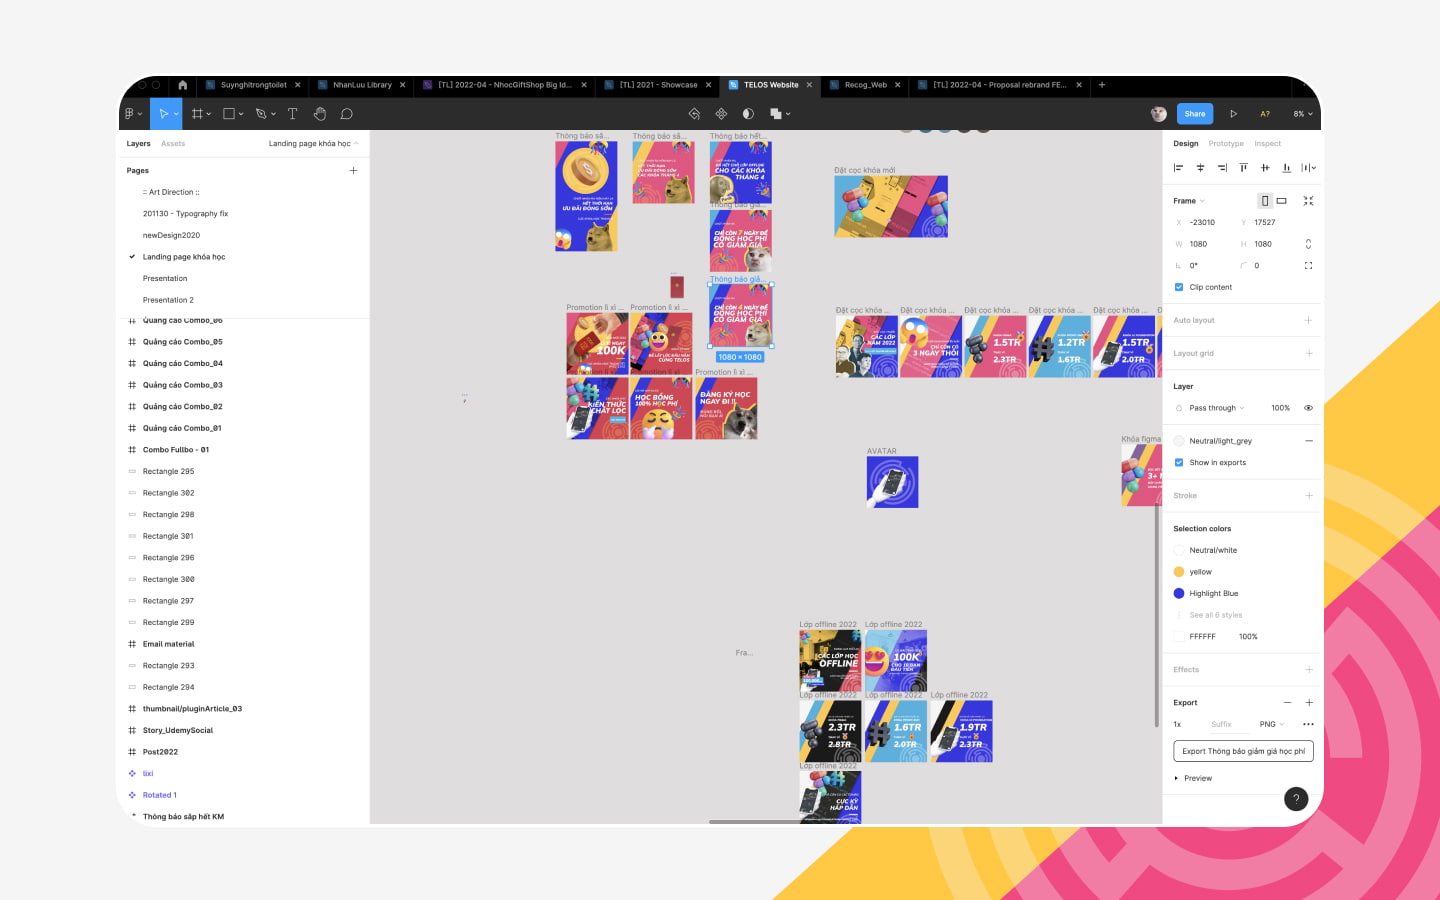The height and width of the screenshot is (900, 1440).
Task: Click the yellow selection color swatch
Action: pyautogui.click(x=1179, y=572)
